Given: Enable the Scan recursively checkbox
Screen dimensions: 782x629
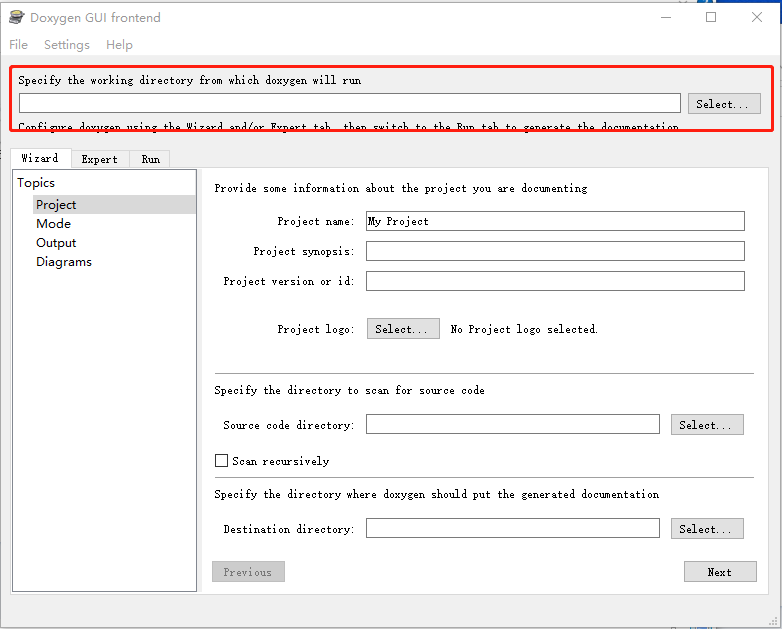Looking at the screenshot, I should [221, 460].
